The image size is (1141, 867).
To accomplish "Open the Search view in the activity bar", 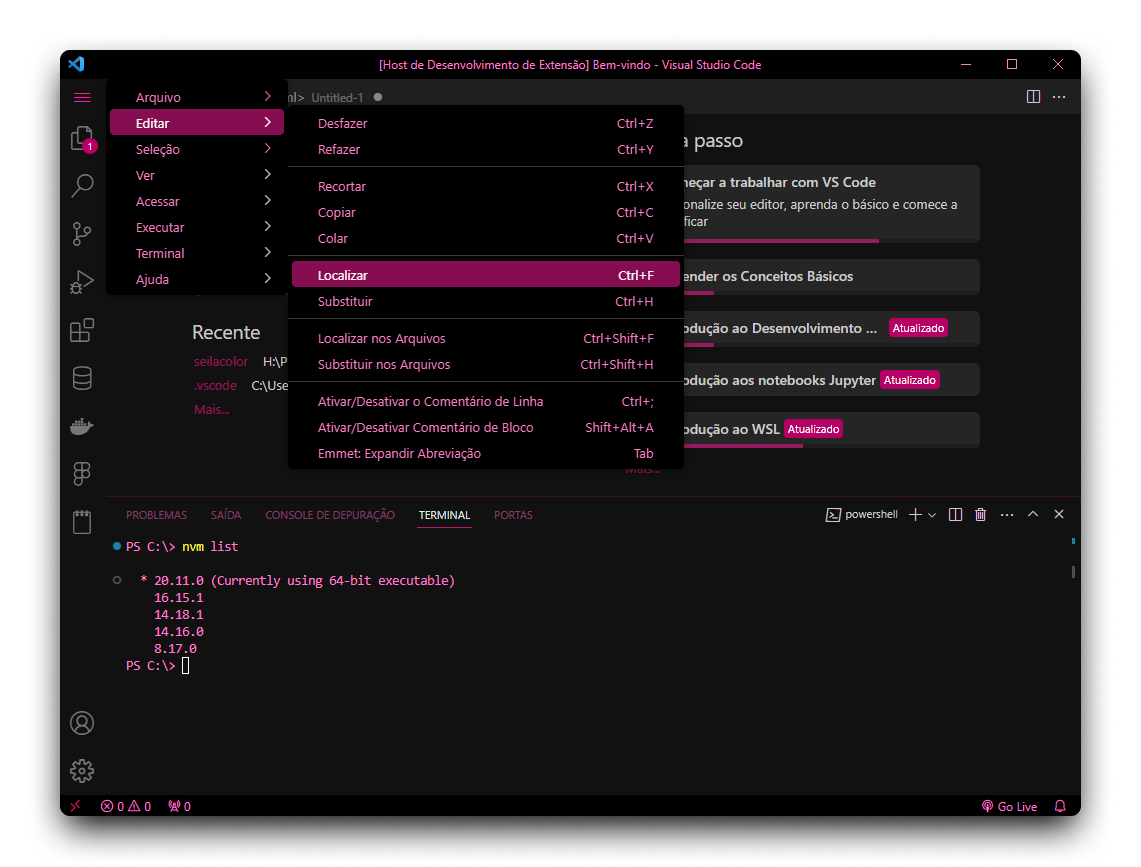I will tap(82, 186).
